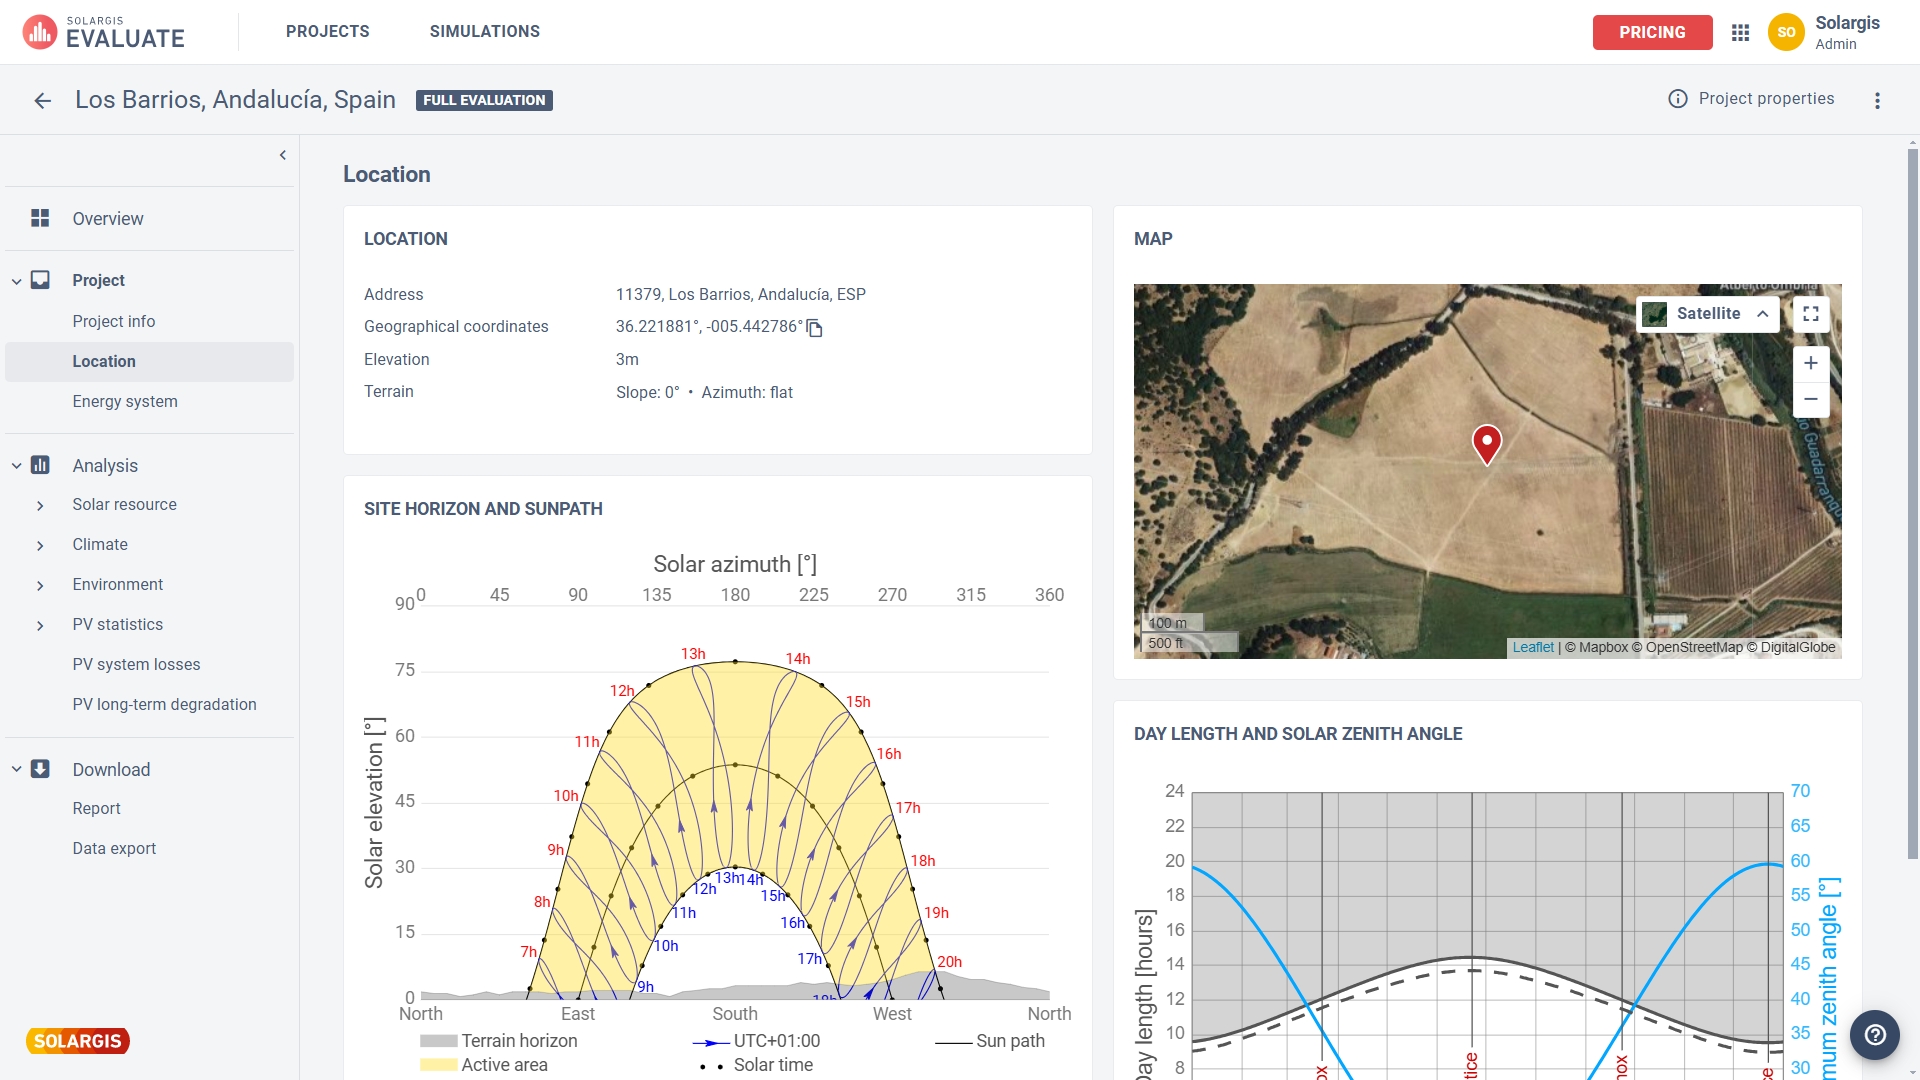1920x1080 pixels.
Task: Click the Solargis logo at sidebar bottom
Action: pyautogui.click(x=78, y=1041)
